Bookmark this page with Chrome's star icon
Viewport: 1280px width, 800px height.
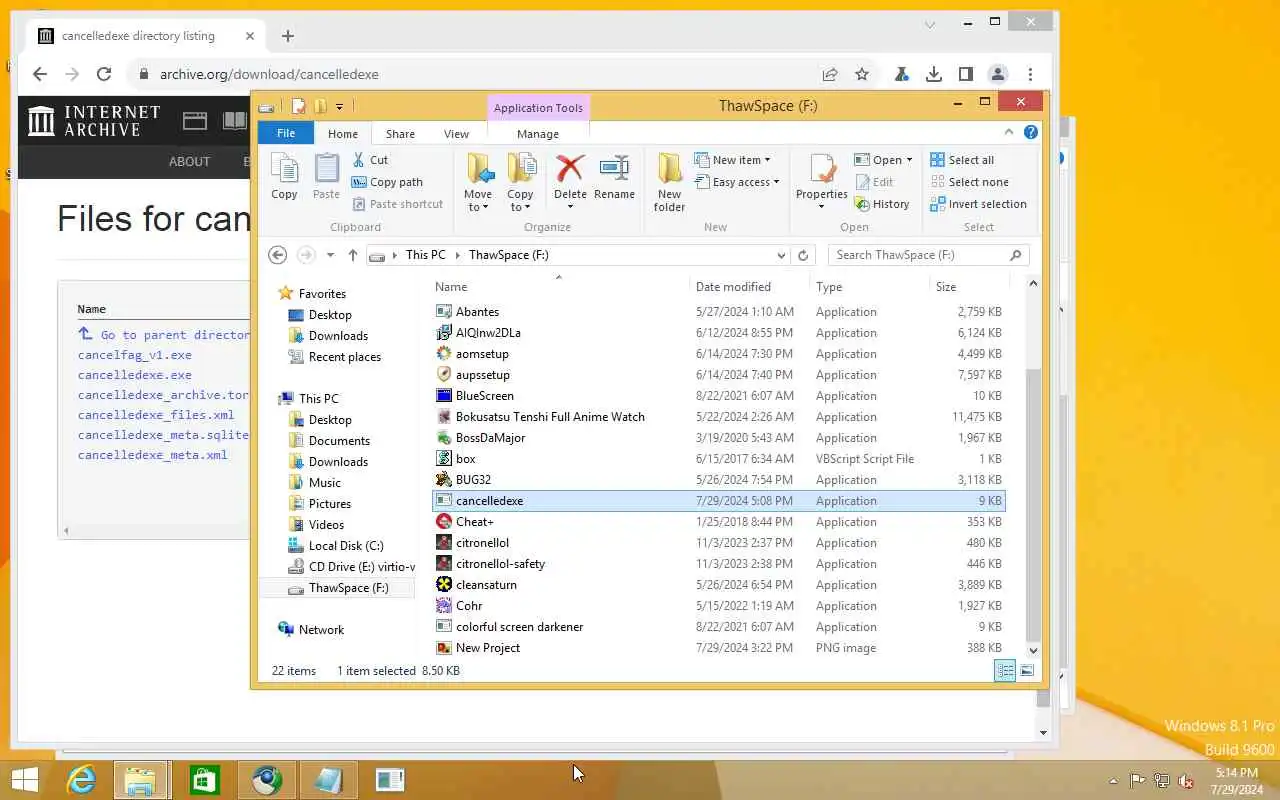862,74
